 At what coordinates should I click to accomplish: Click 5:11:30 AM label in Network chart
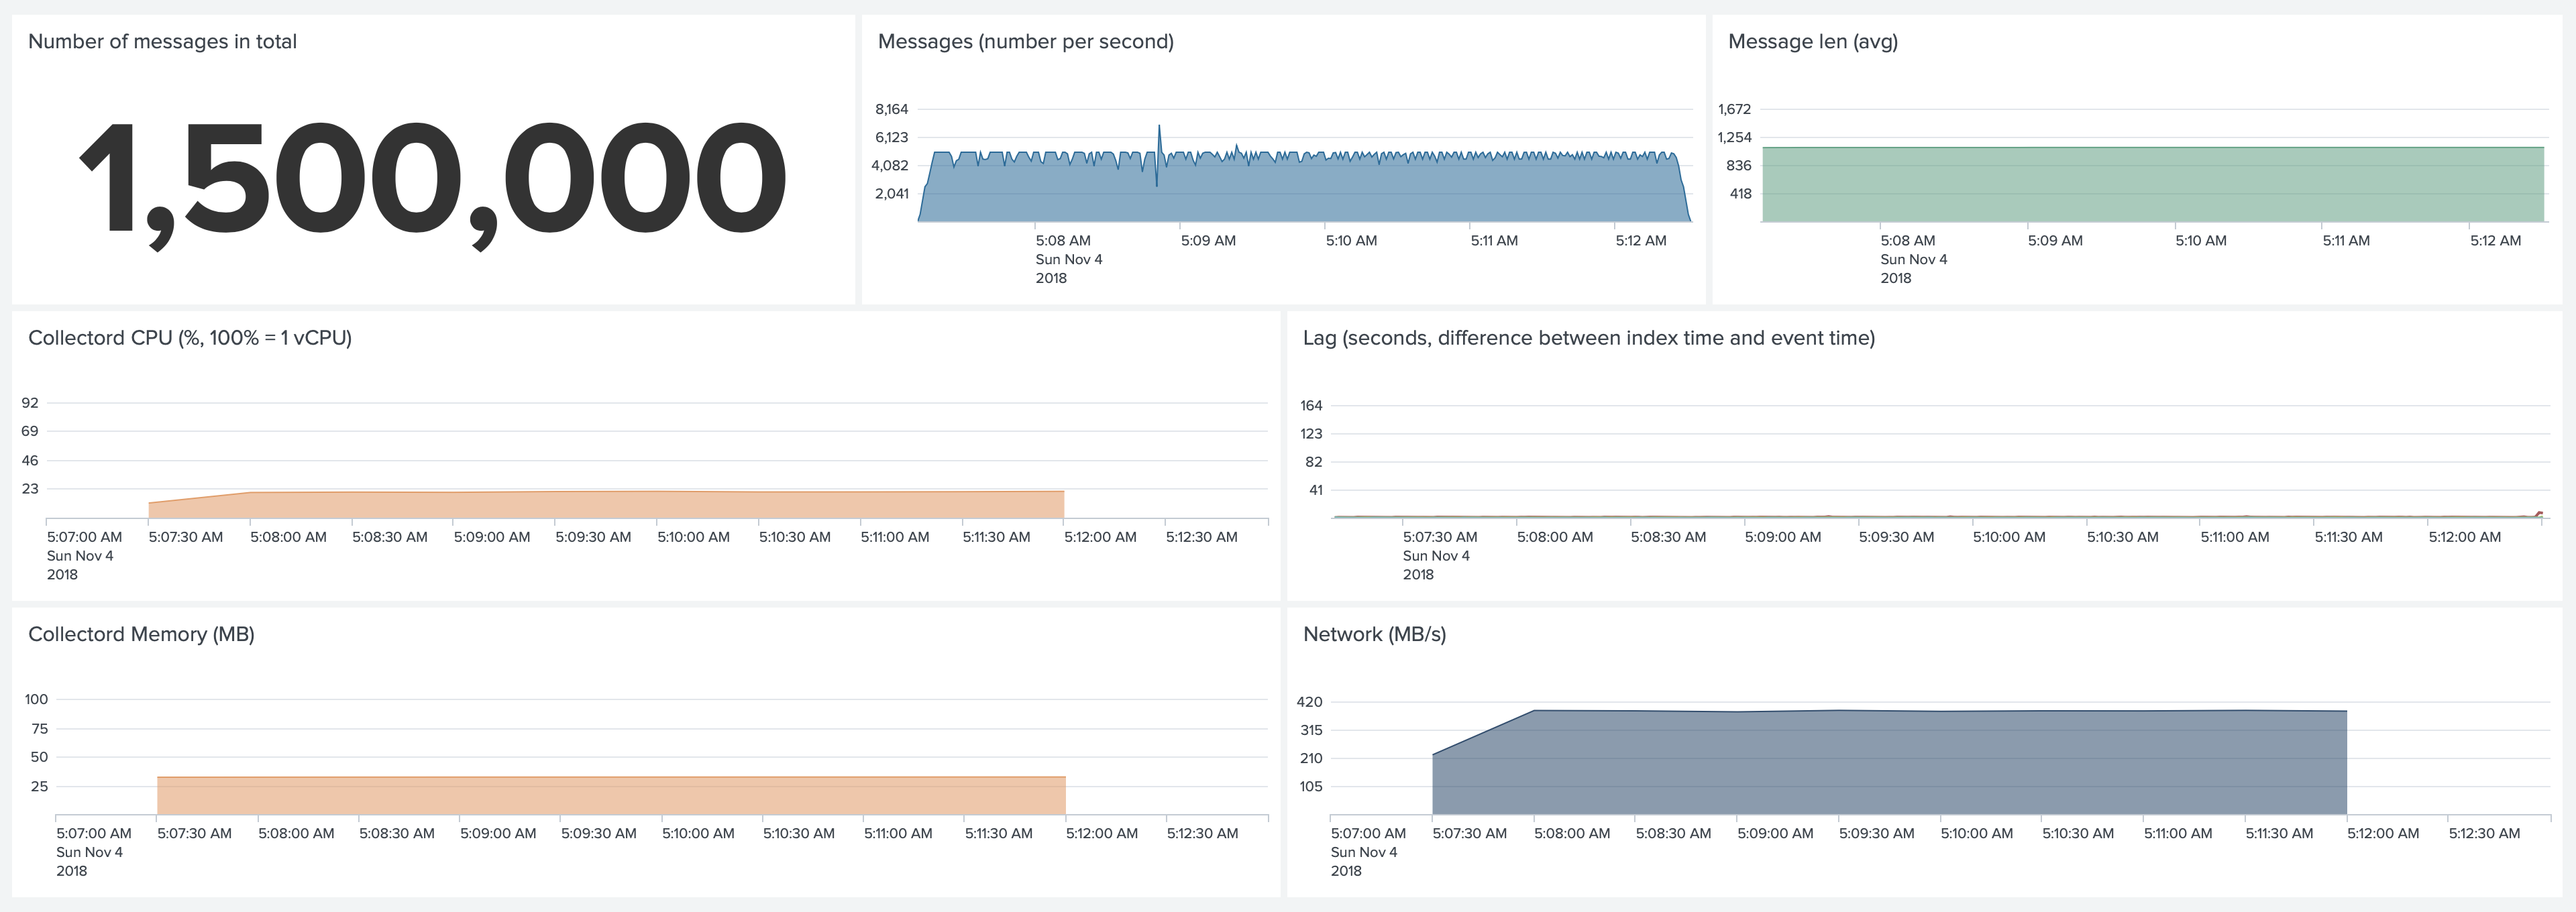pyautogui.click(x=2279, y=833)
